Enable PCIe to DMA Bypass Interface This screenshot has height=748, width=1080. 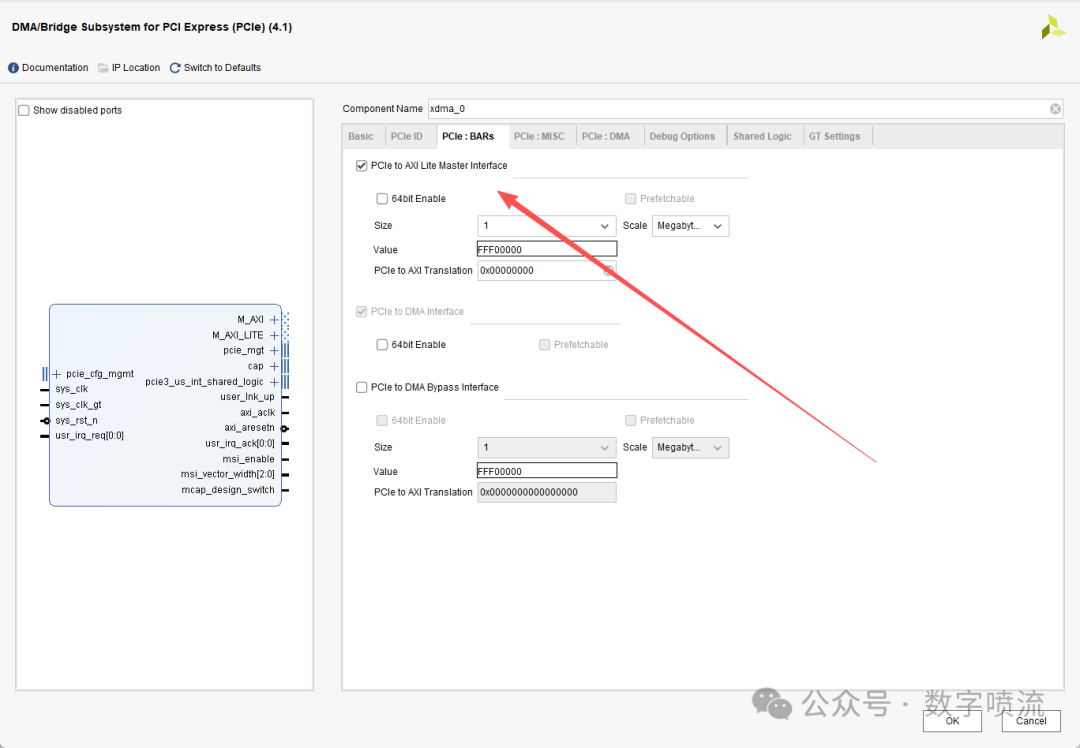362,388
